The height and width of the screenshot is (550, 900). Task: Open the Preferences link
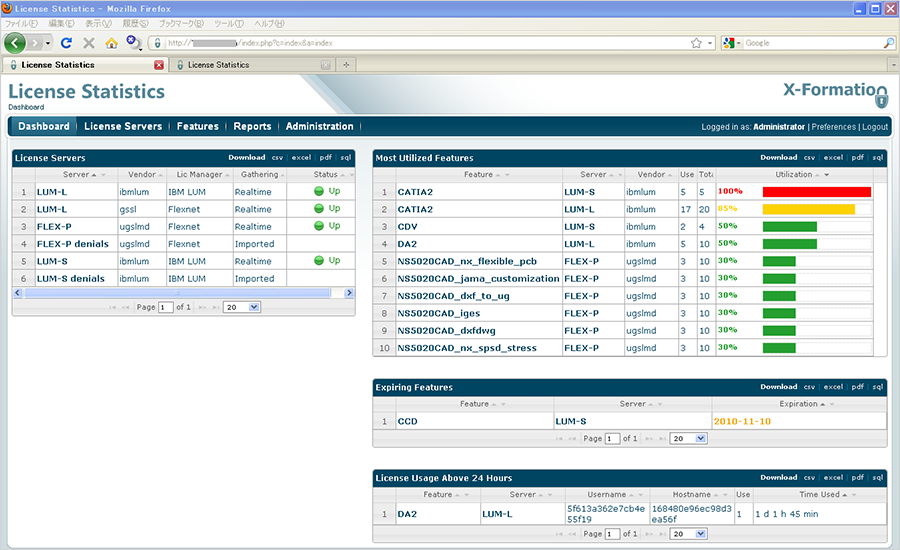tap(833, 127)
